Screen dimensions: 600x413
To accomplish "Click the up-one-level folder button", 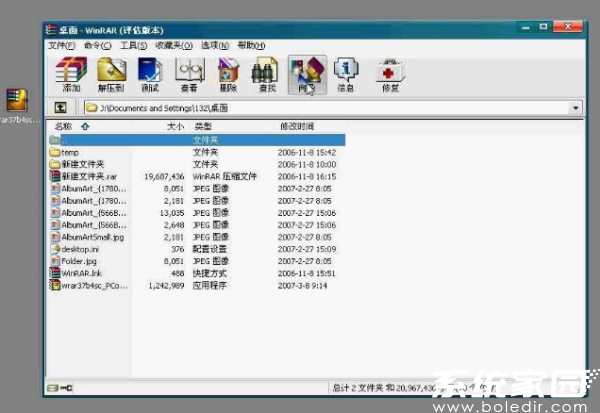I will [60, 107].
